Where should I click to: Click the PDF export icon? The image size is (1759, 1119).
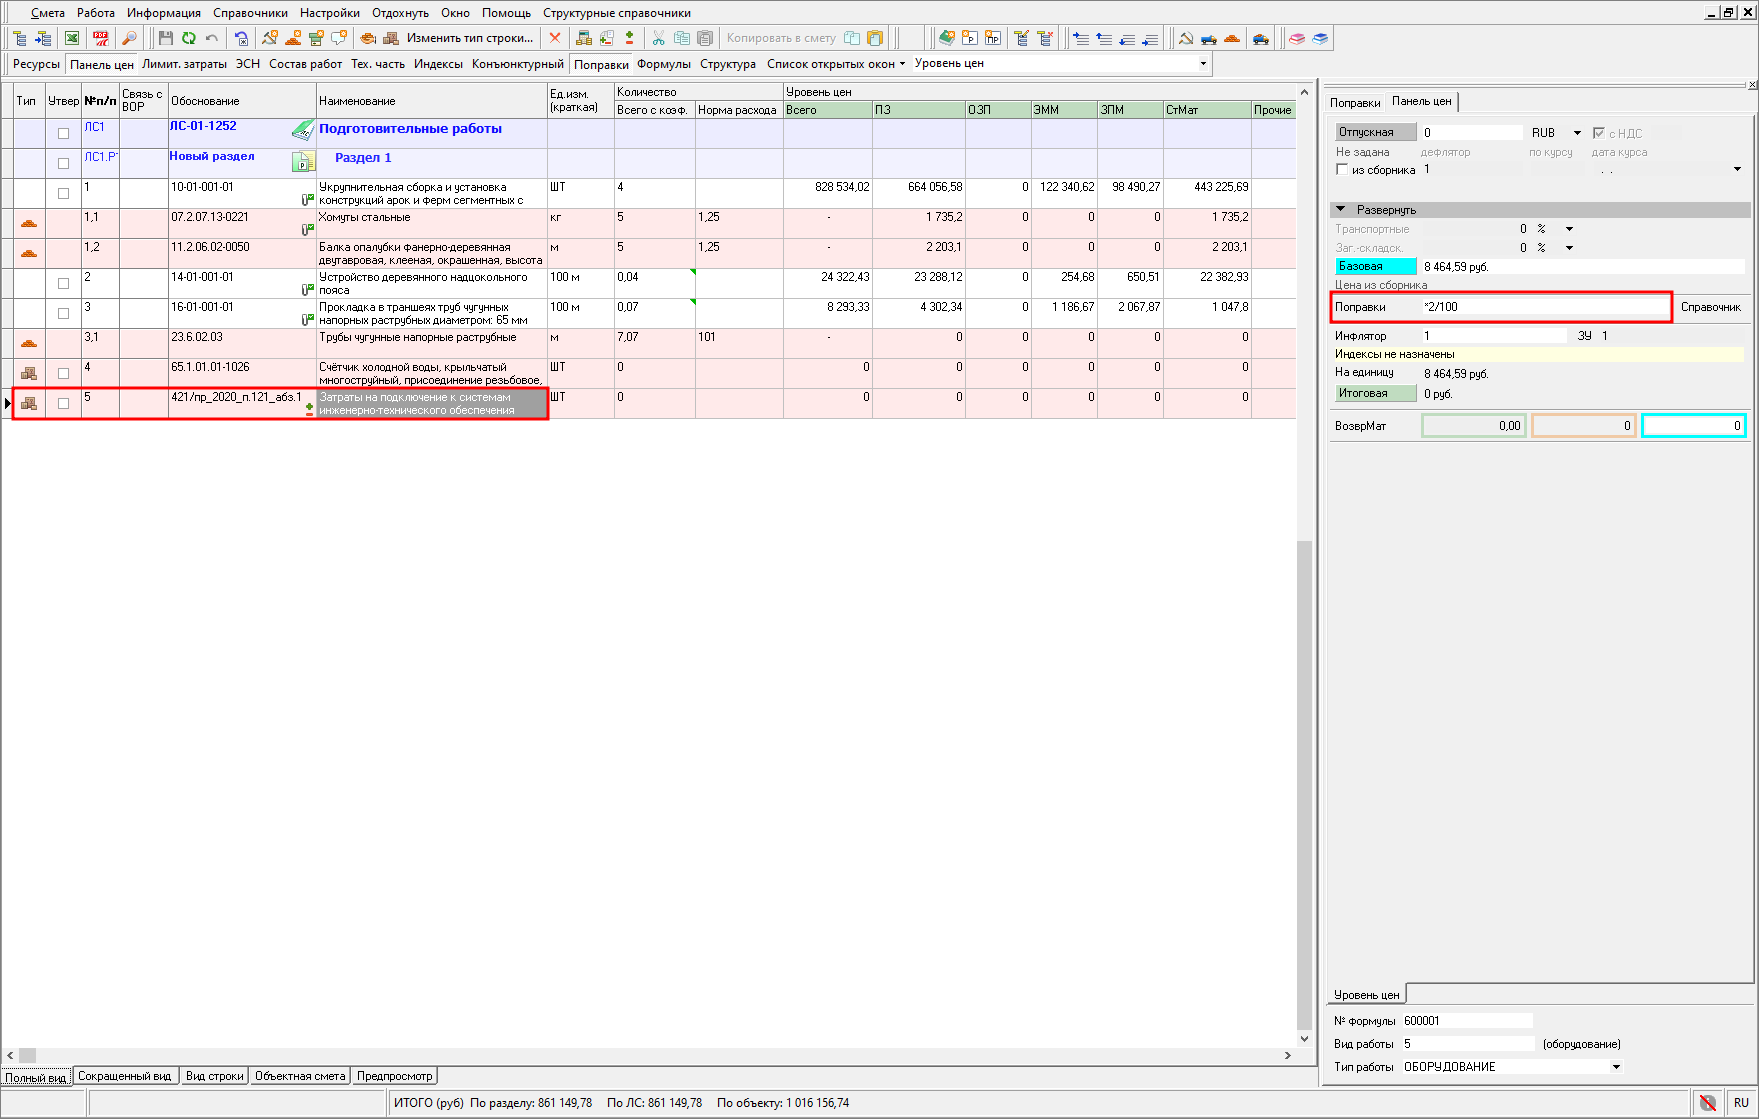point(101,38)
